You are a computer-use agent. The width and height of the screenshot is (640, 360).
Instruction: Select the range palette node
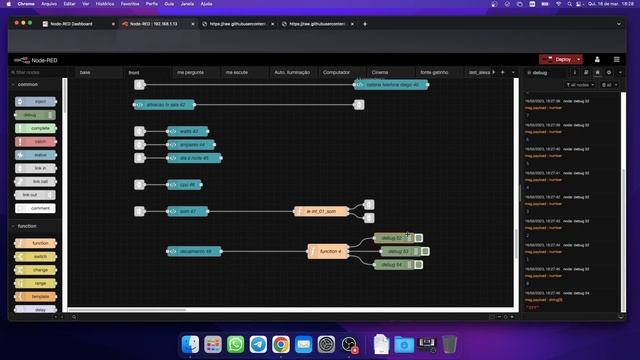click(36, 283)
